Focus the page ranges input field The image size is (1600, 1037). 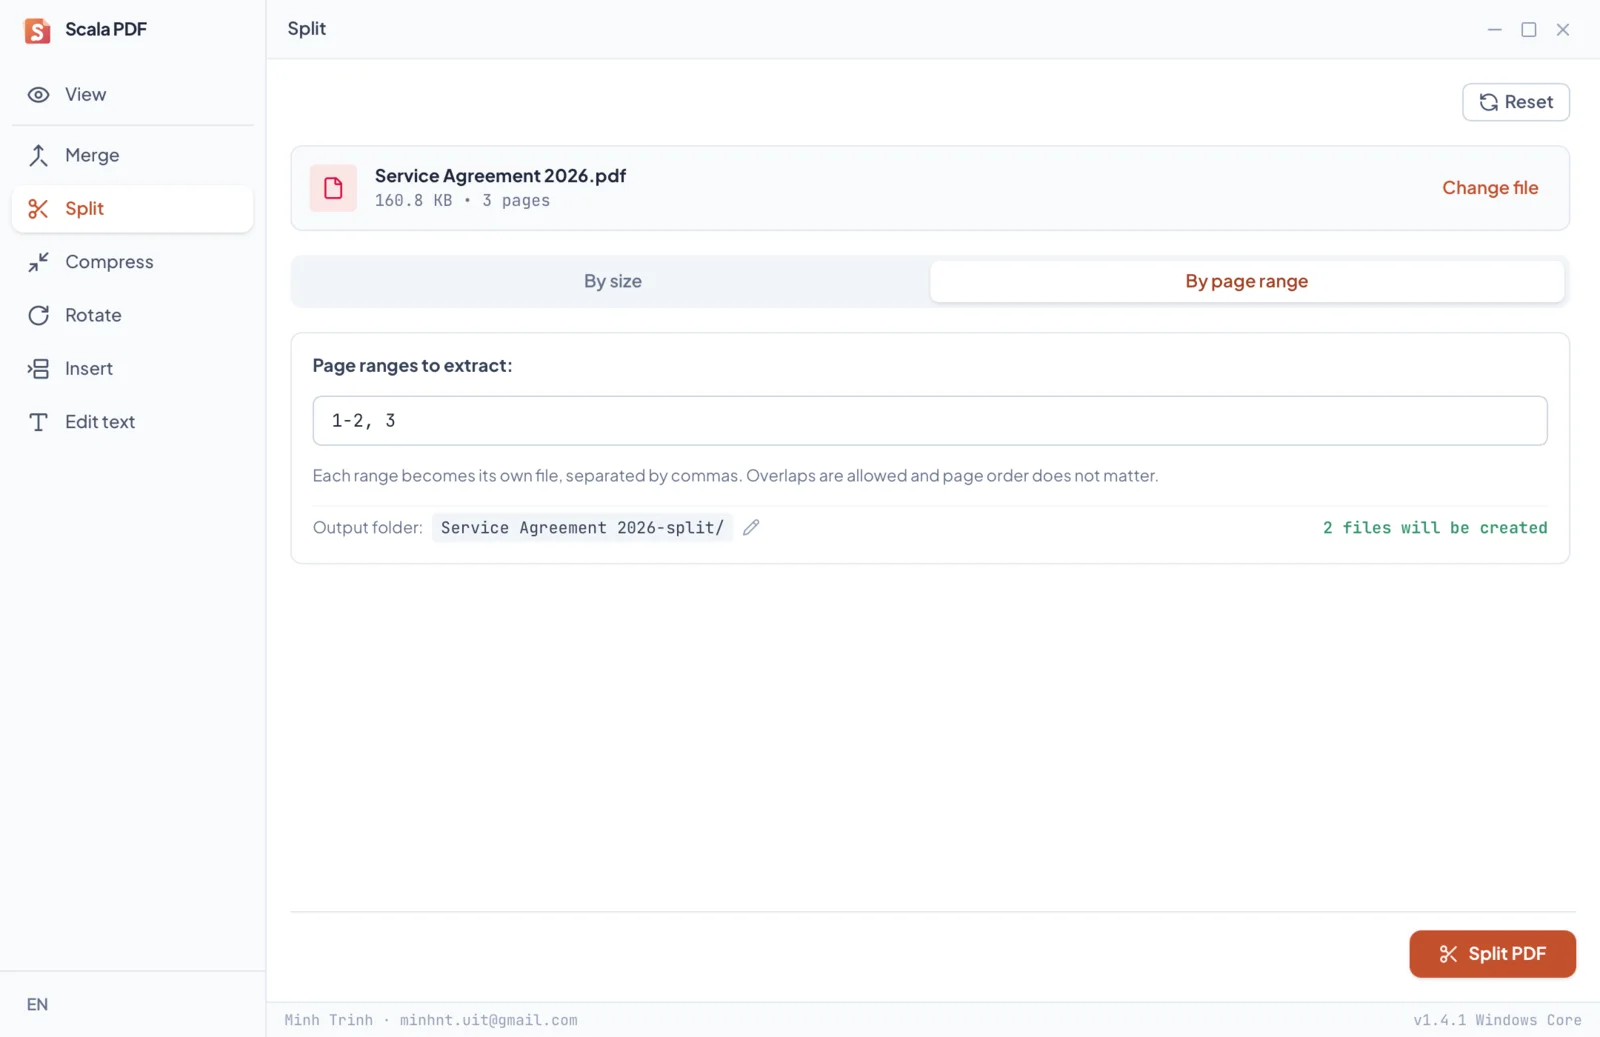[930, 421]
